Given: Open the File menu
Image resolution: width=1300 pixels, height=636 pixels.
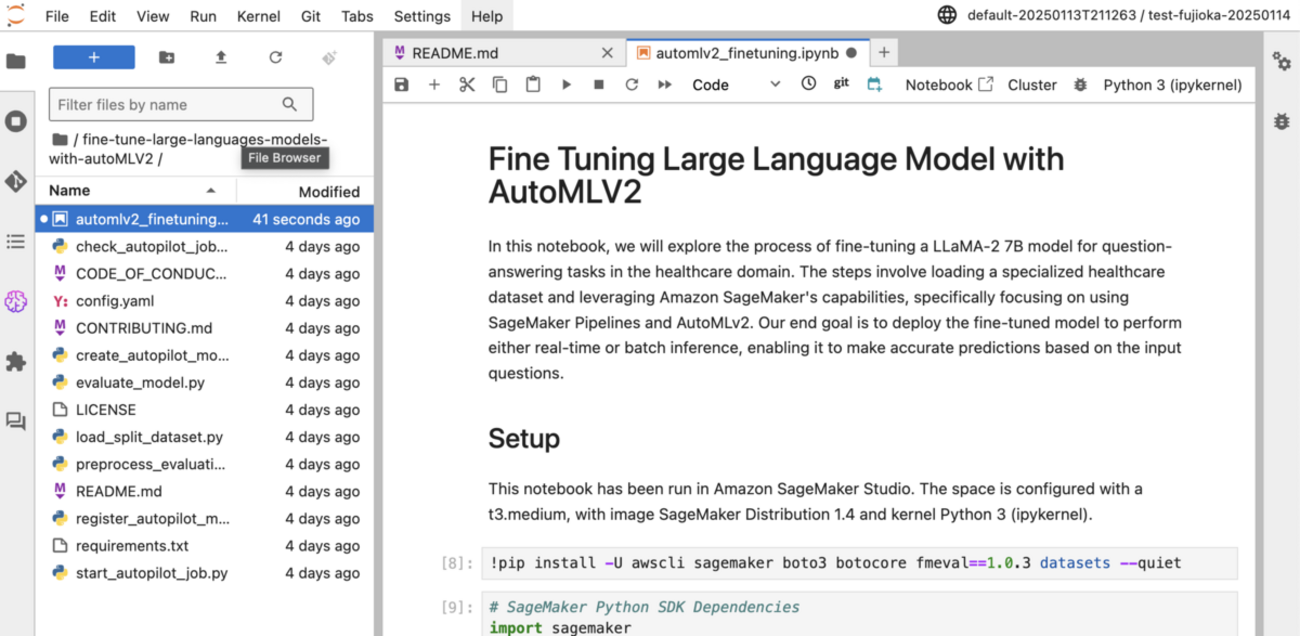Looking at the screenshot, I should [x=57, y=16].
